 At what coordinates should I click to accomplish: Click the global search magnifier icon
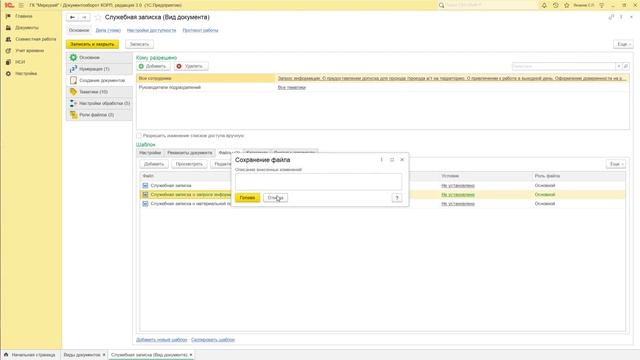click(441, 5)
